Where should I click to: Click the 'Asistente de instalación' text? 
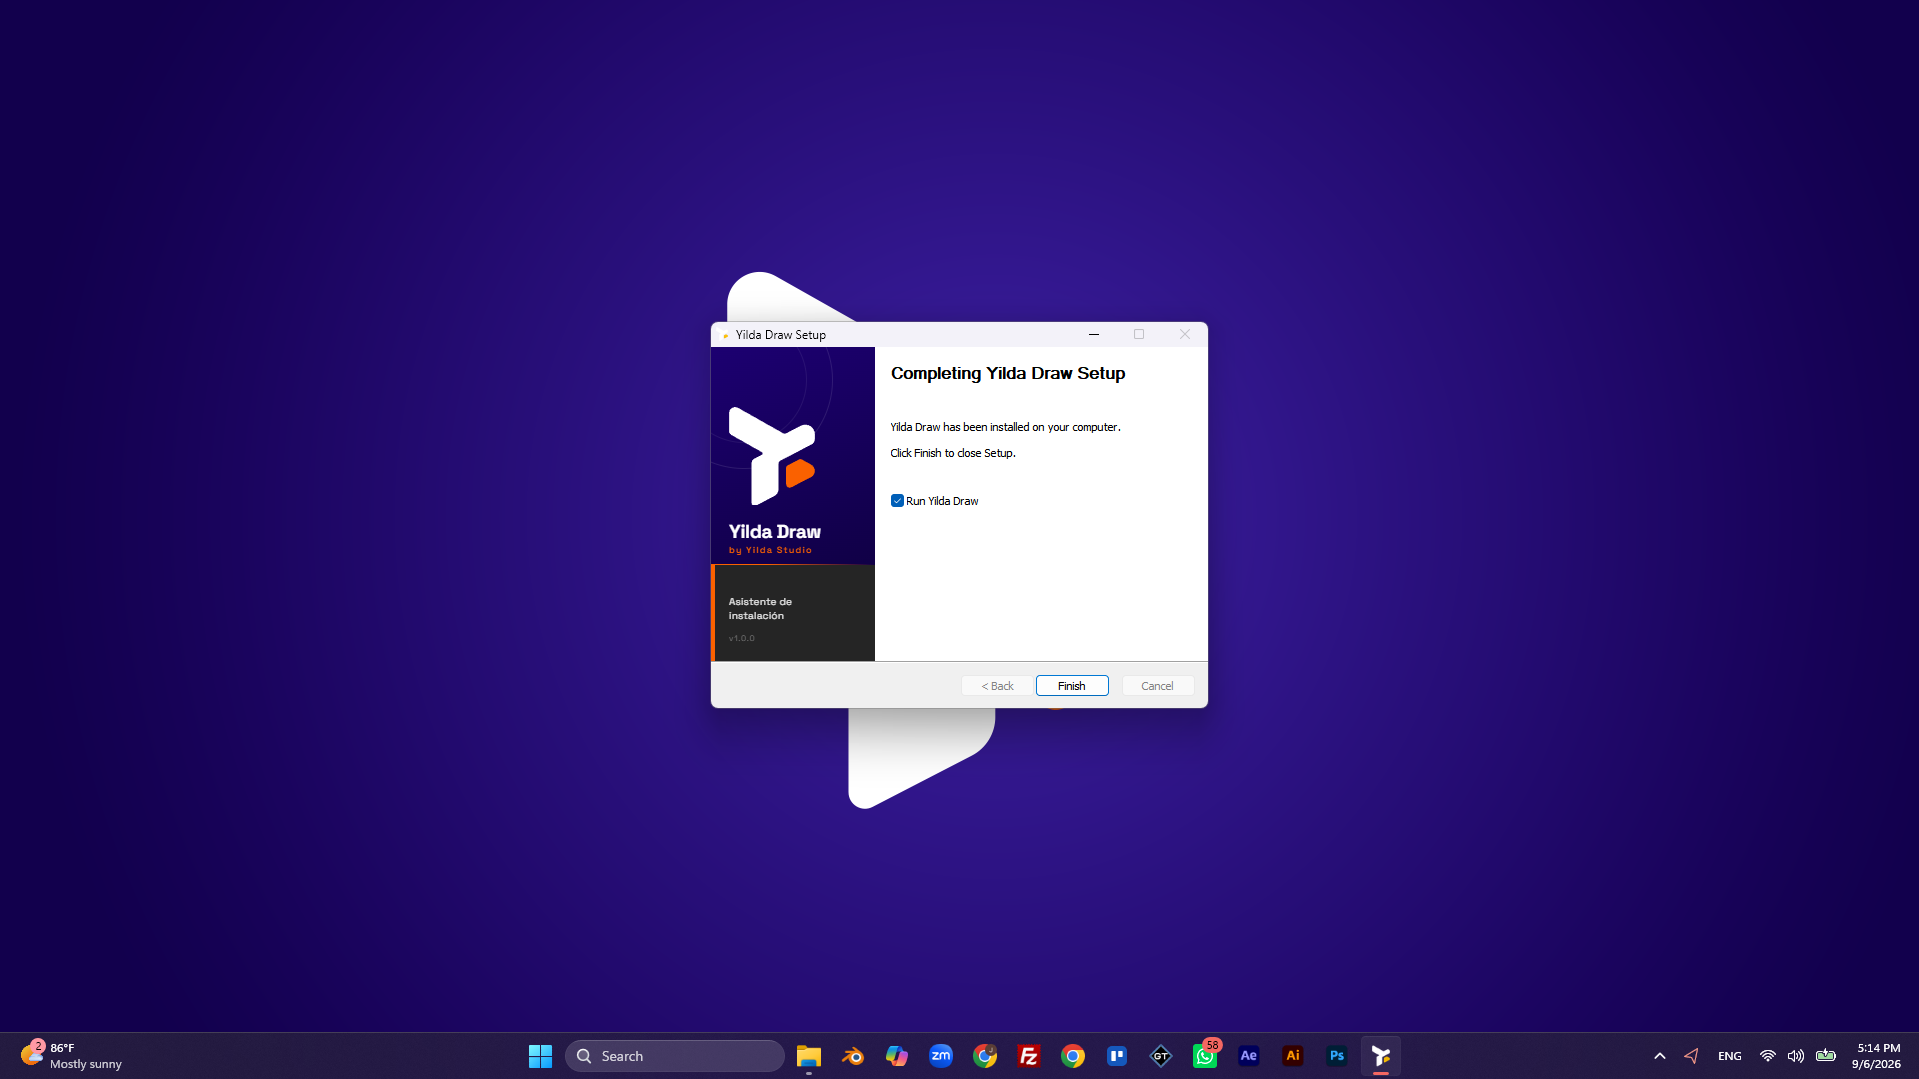click(760, 609)
